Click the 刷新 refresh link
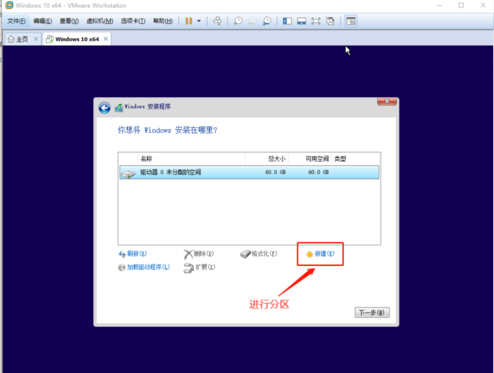 point(133,254)
